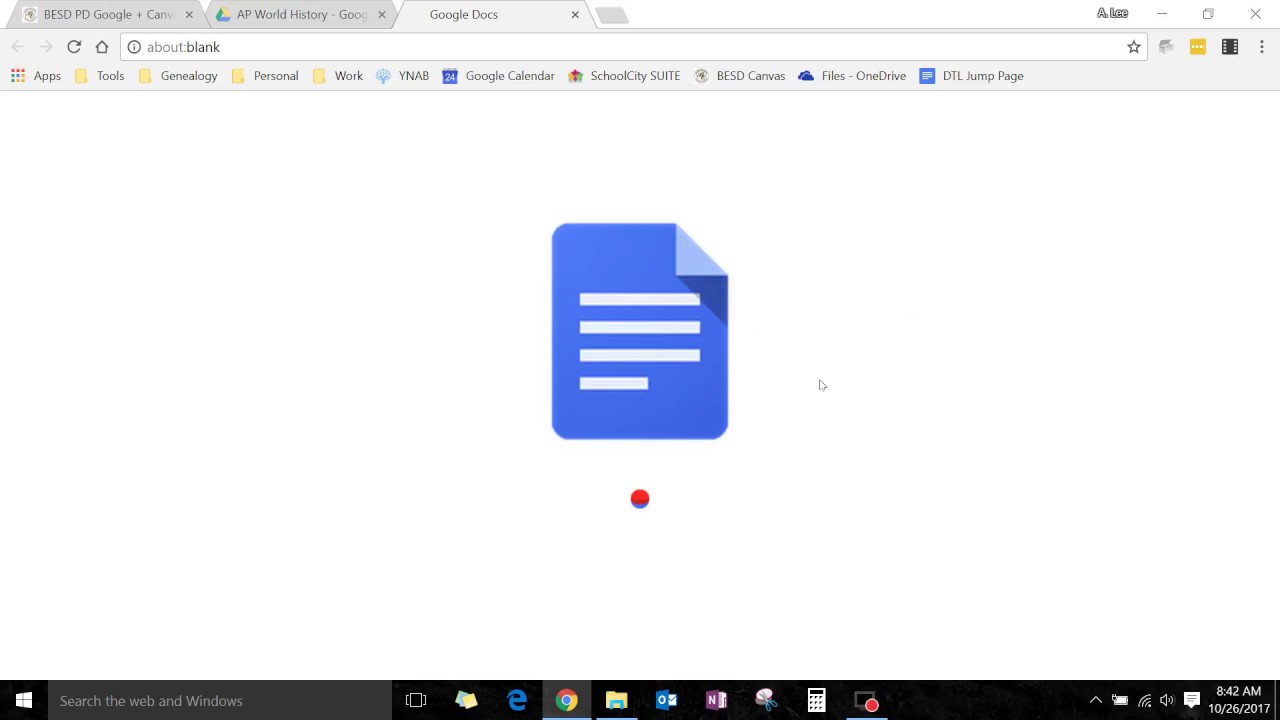Open File Explorer from the taskbar
Screen dimensions: 1280x720
[x=616, y=701]
